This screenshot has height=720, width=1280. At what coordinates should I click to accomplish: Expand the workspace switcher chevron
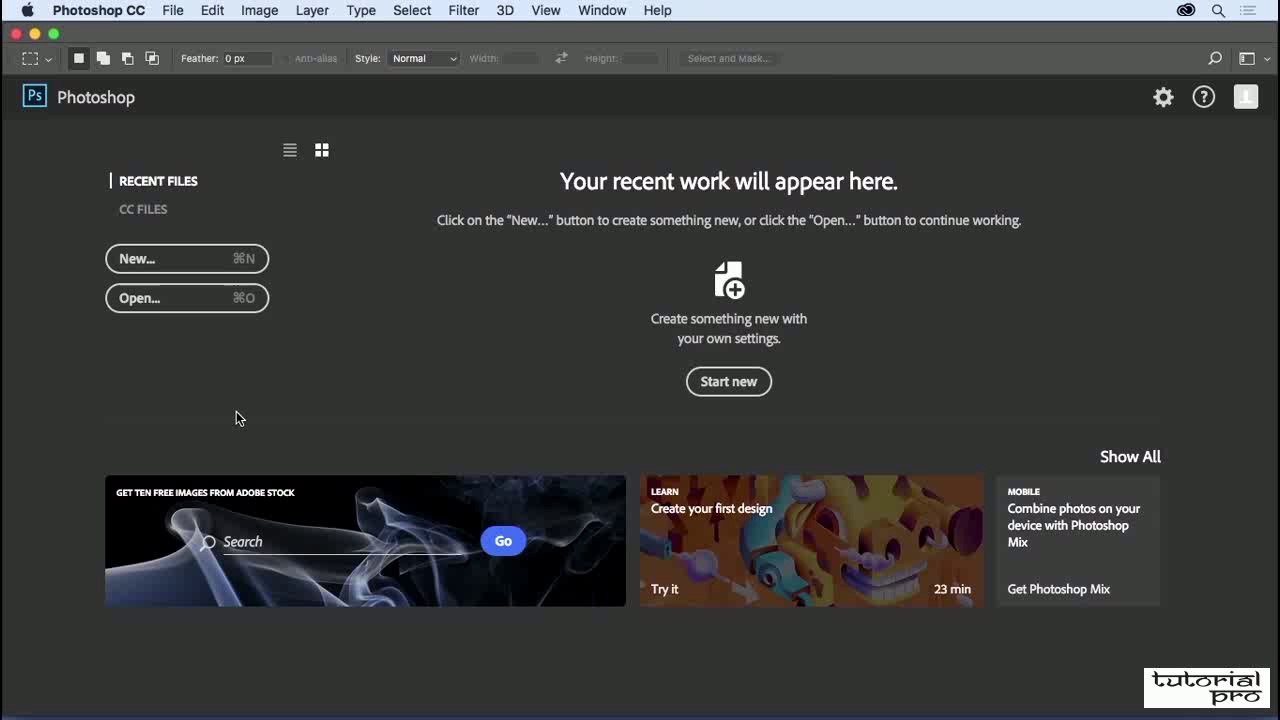1267,59
